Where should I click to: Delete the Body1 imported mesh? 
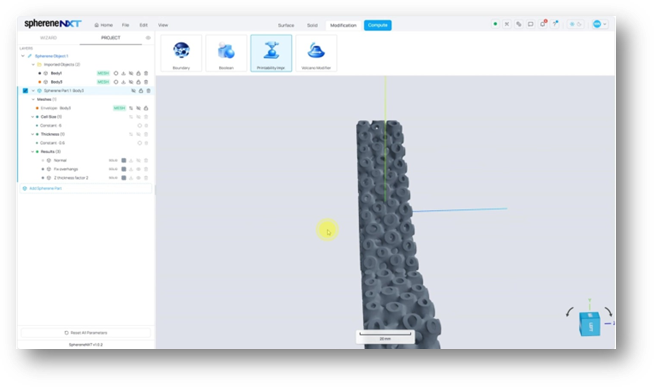click(146, 73)
